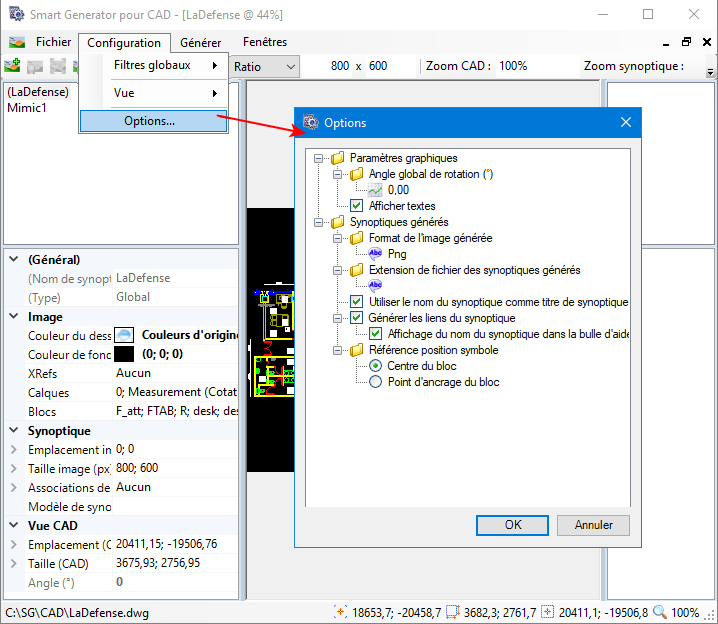Screen dimensions: 718x624
Task: Collapse the Format de l'image générée node
Action: 337,239
